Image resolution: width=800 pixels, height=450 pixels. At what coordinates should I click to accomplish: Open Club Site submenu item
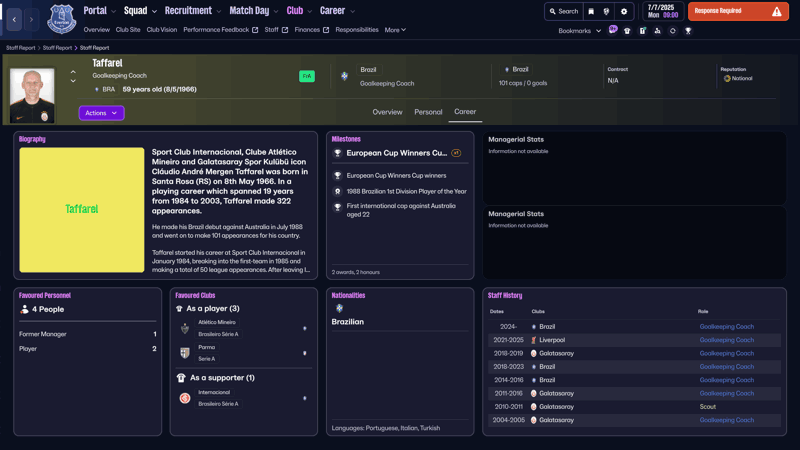(128, 30)
